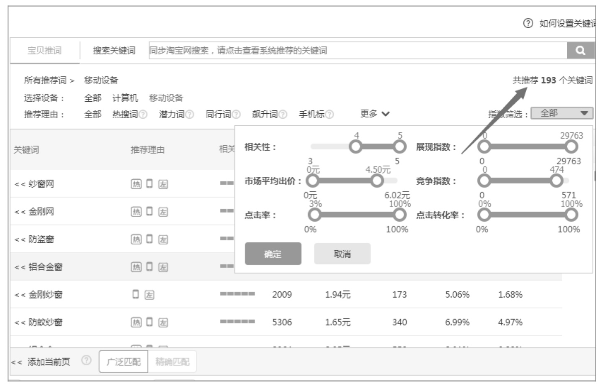The image size is (602, 388).
Task: Open the help question mark icon
Action: tap(528, 23)
